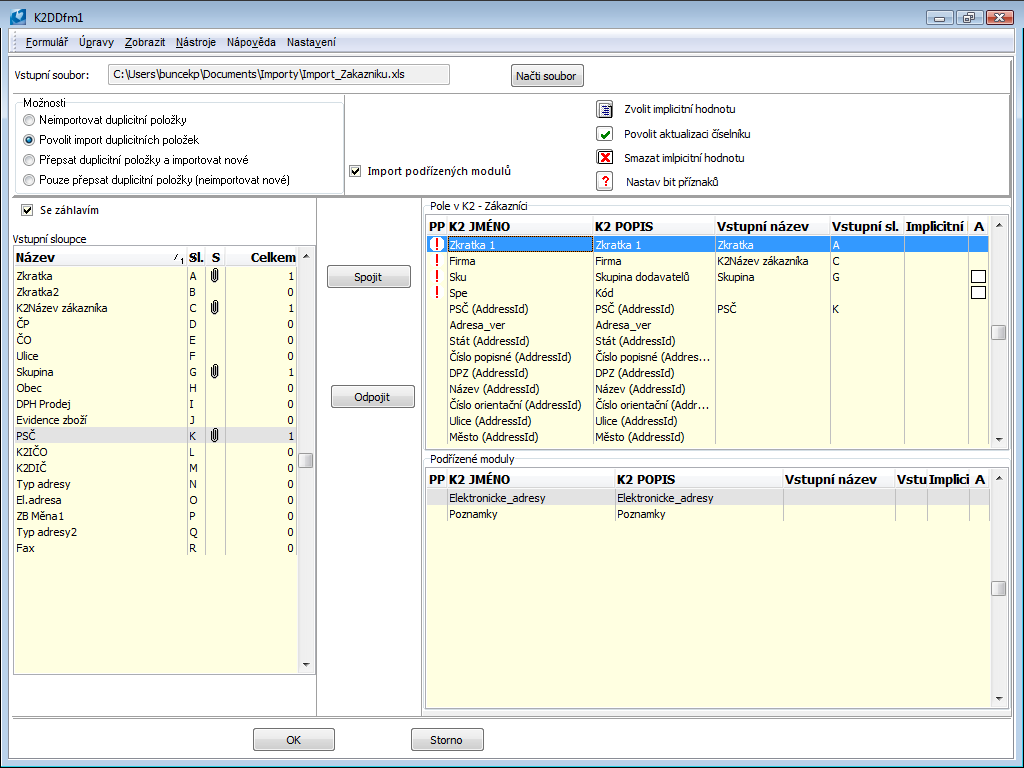The image size is (1024, 768).
Task: Click the Odpojit button
Action: 372,396
